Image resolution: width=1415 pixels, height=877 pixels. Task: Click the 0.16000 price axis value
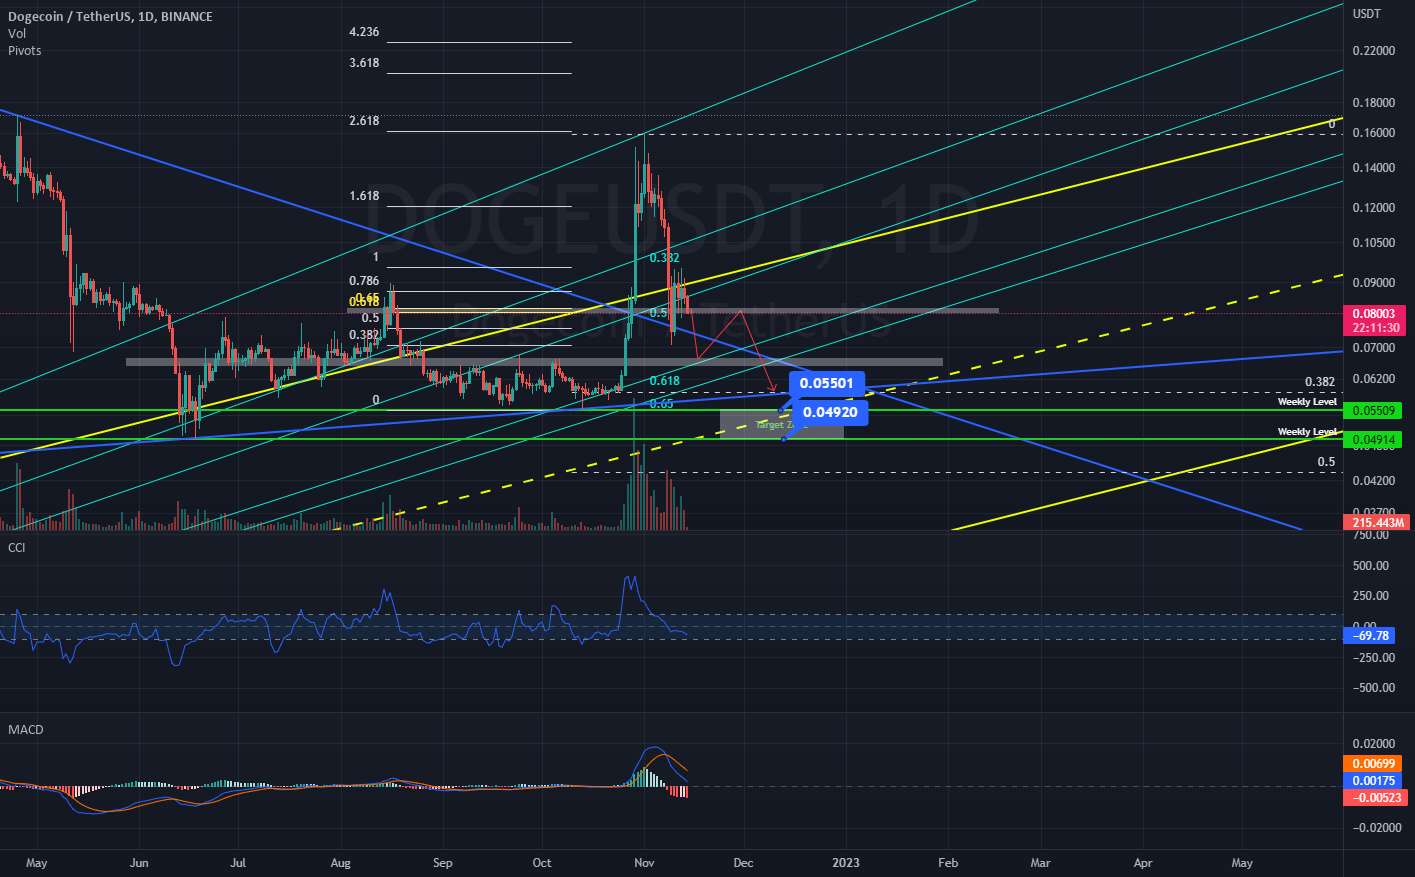click(1374, 133)
